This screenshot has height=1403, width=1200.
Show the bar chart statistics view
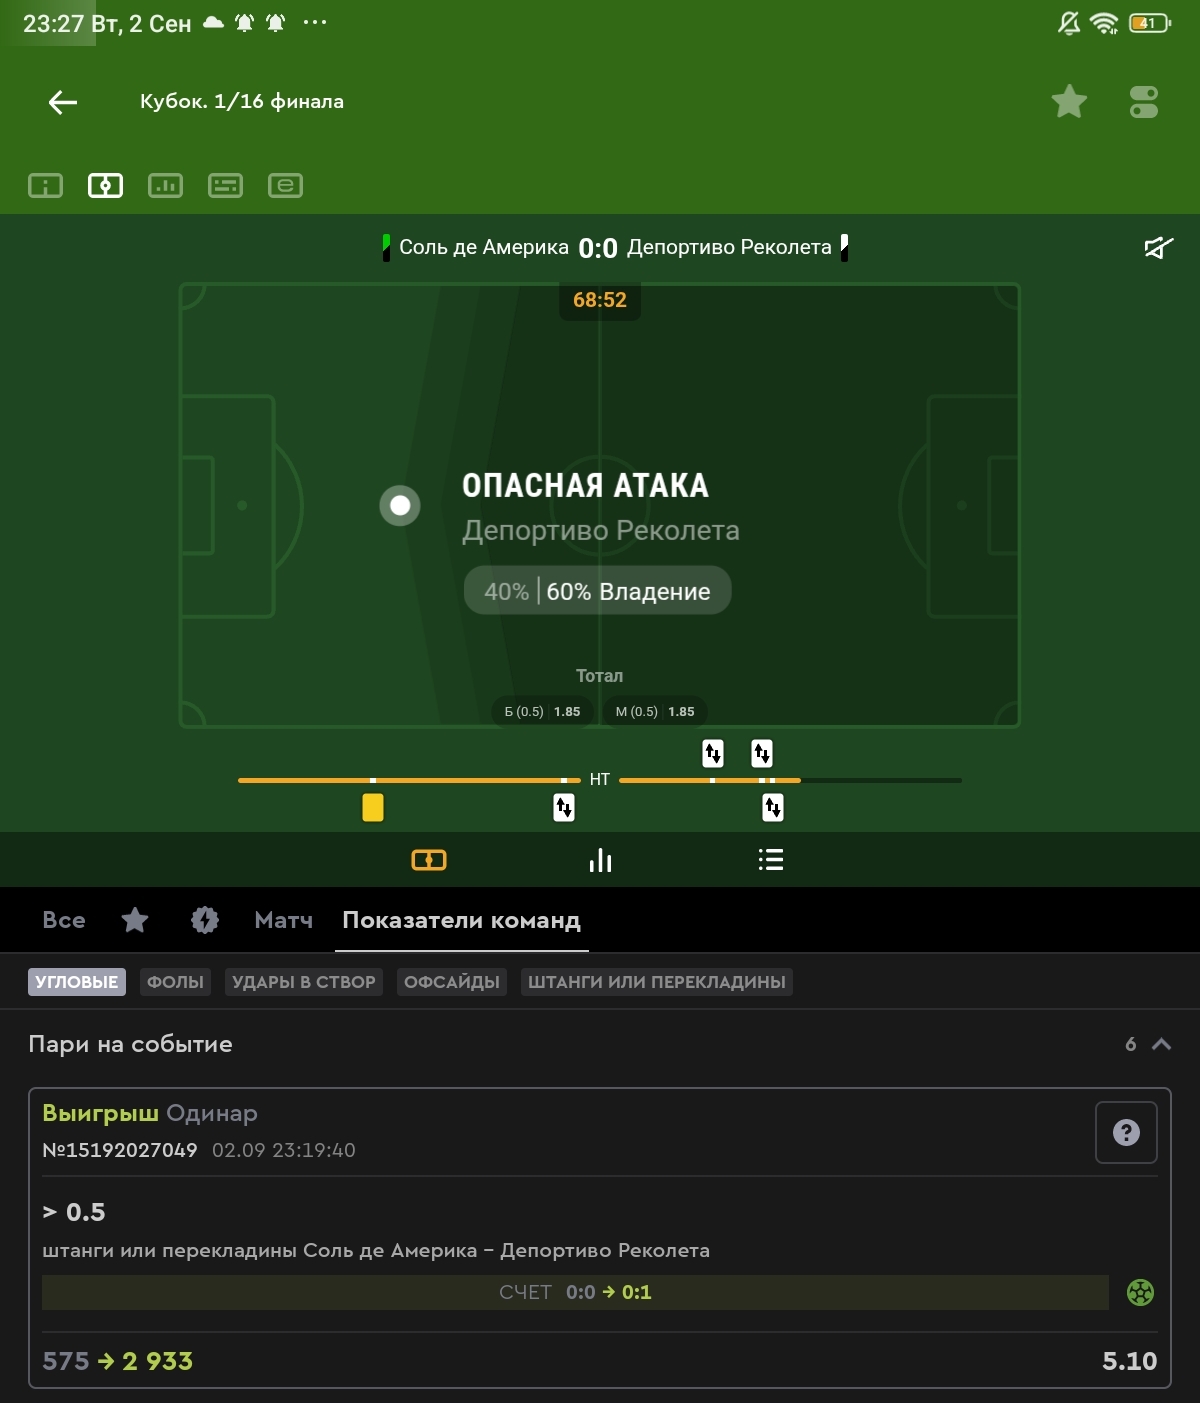[600, 860]
